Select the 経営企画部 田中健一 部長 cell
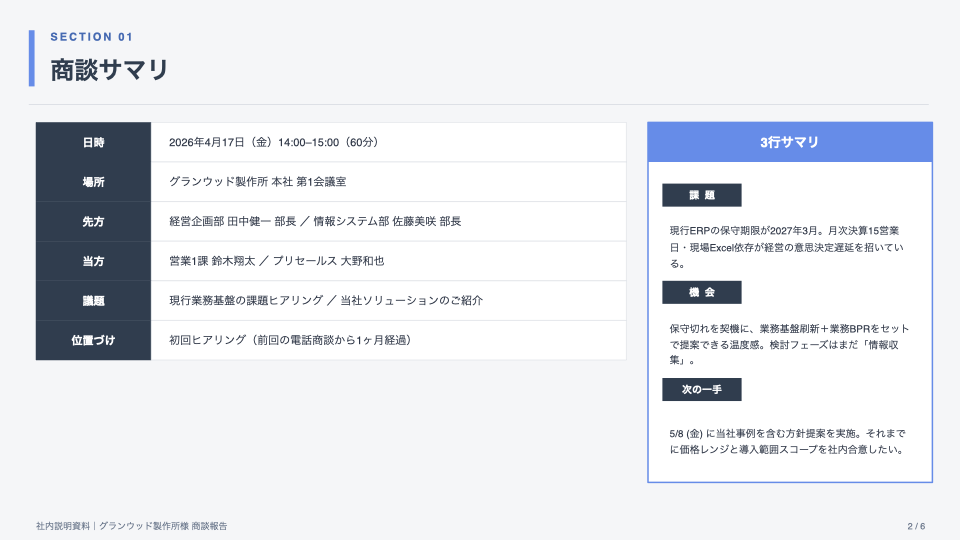Screen dimensions: 960x540 tap(388, 222)
